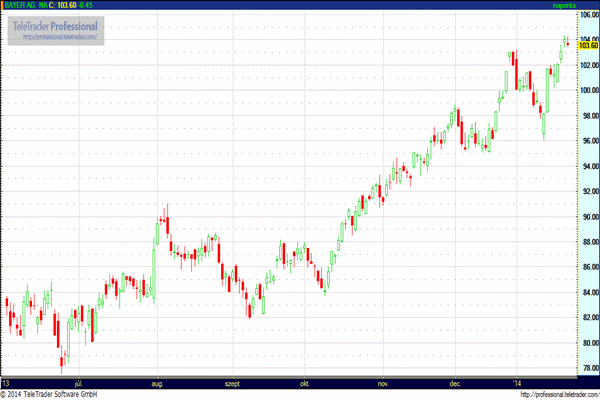The image size is (600, 400).
Task: Select the szept. month marker on time axis
Action: 232,384
